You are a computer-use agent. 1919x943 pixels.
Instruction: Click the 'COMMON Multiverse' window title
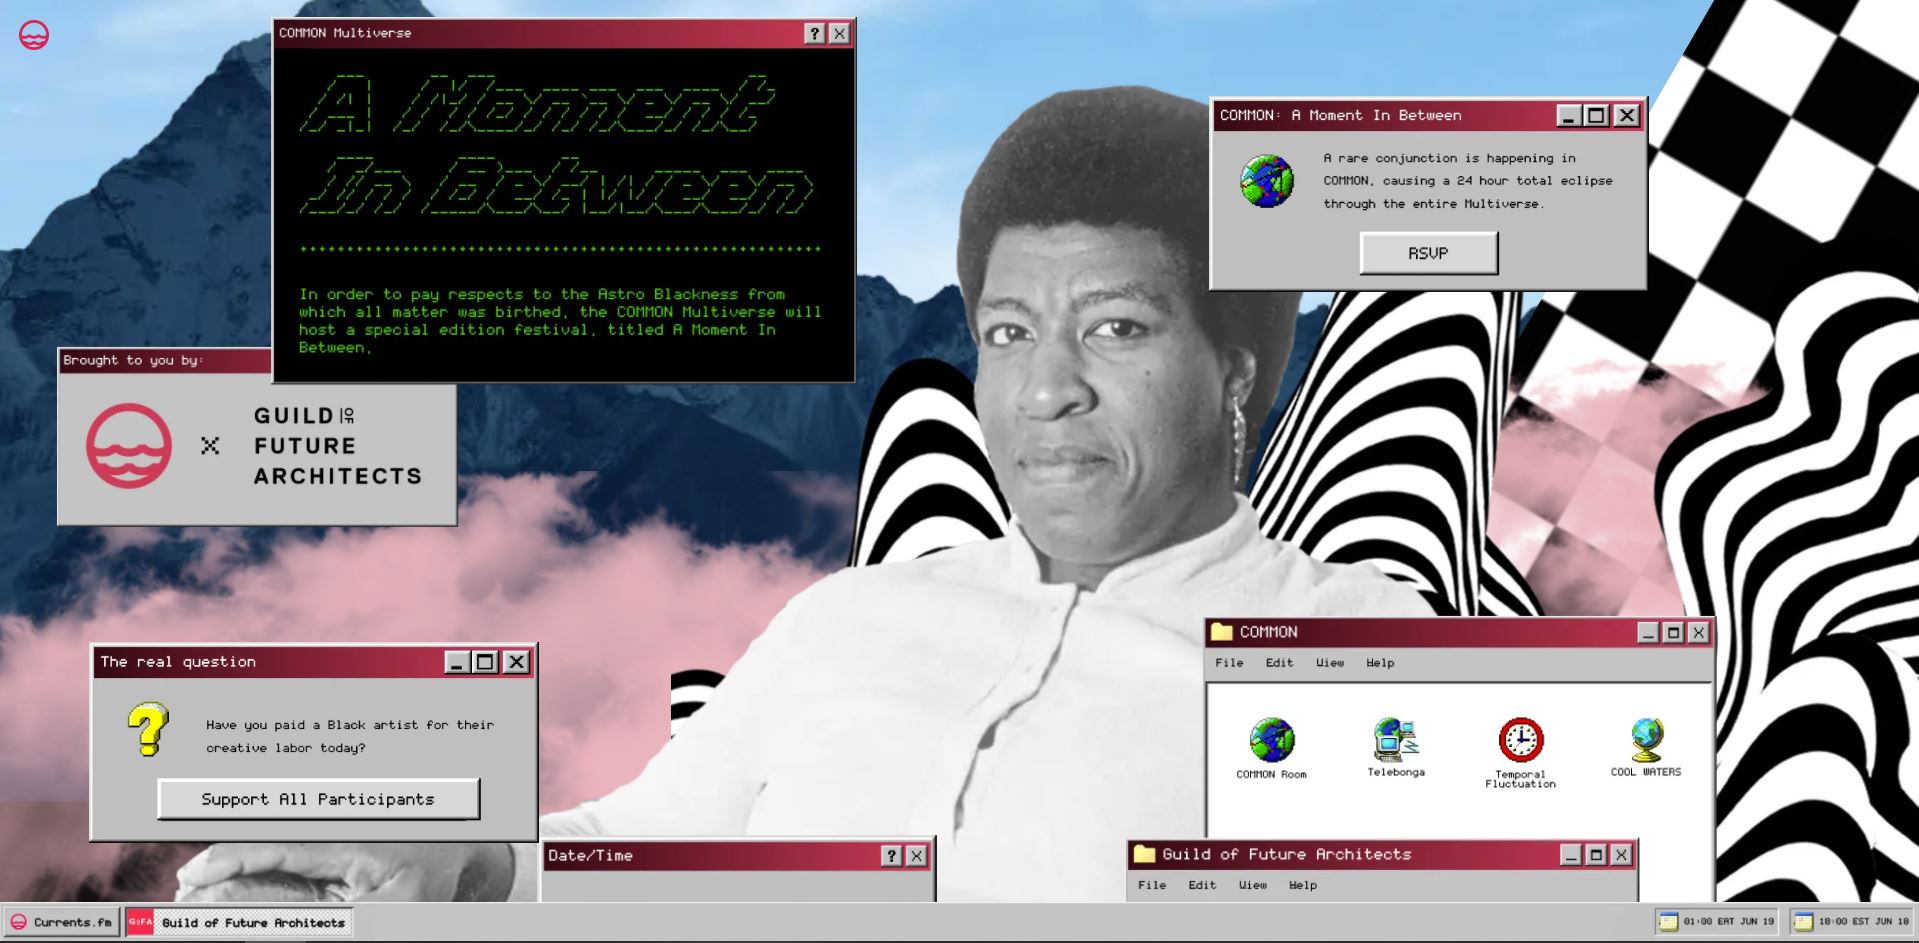345,33
